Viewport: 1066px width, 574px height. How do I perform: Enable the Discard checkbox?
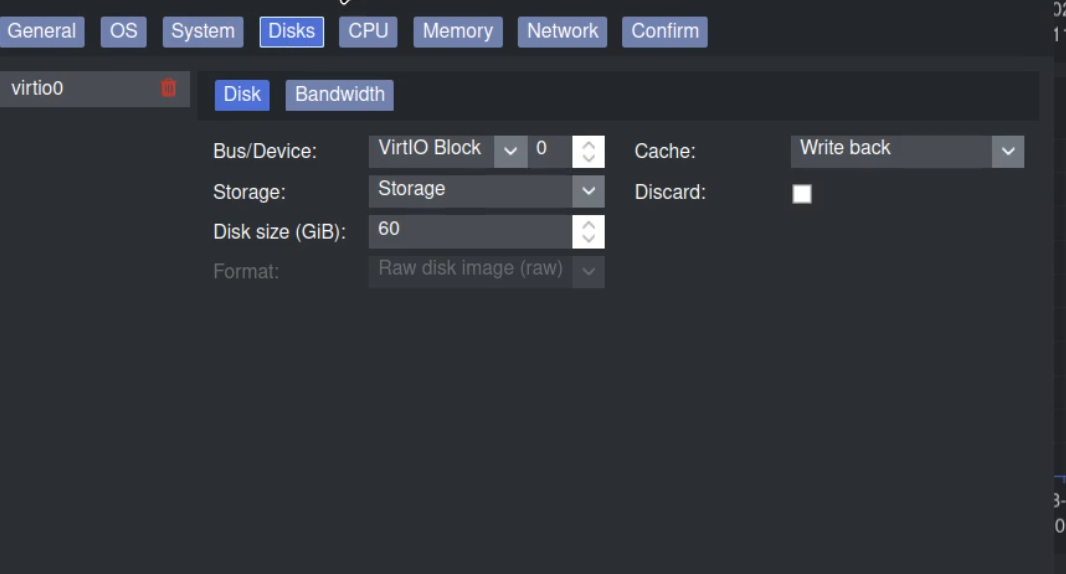[802, 194]
